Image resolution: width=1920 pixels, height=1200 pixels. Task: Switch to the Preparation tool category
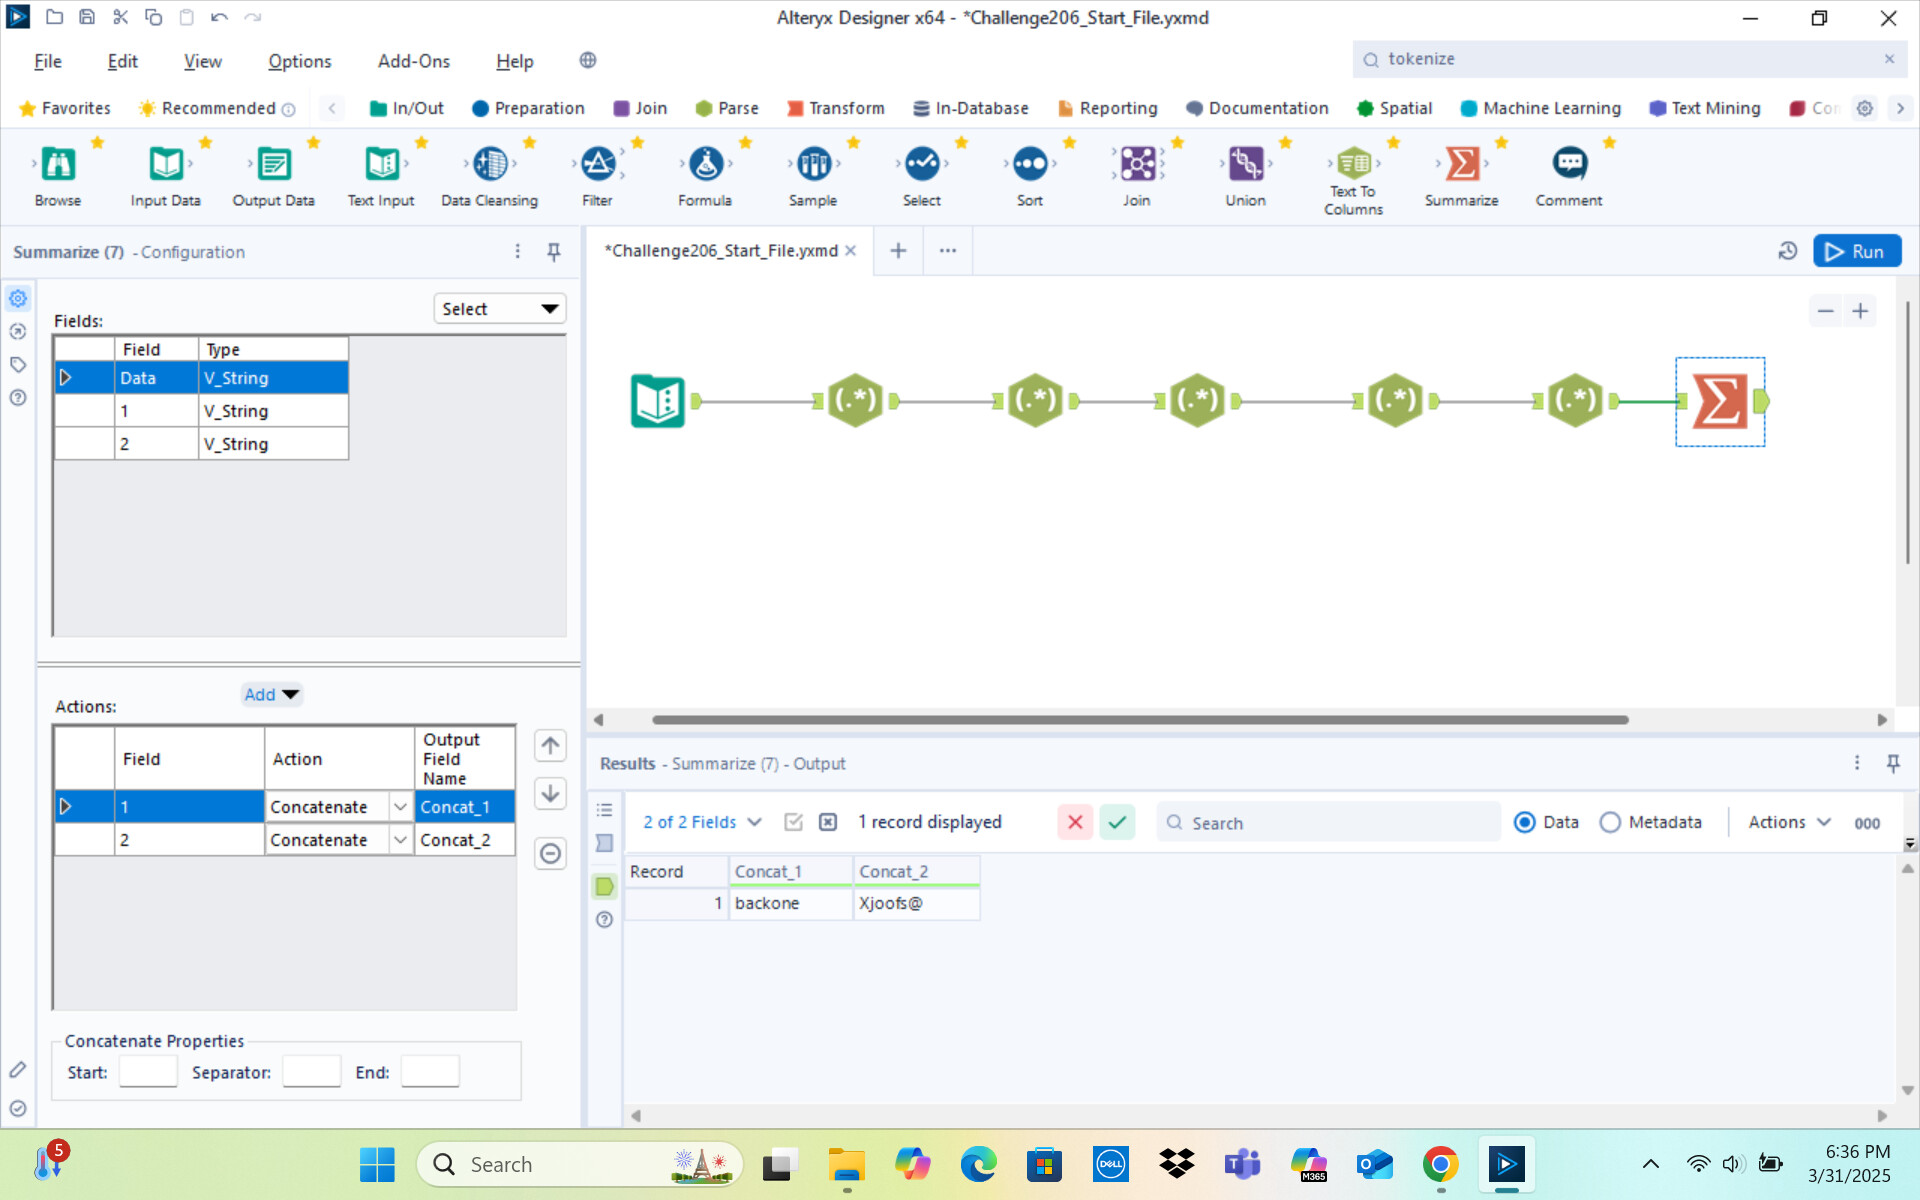[x=528, y=108]
